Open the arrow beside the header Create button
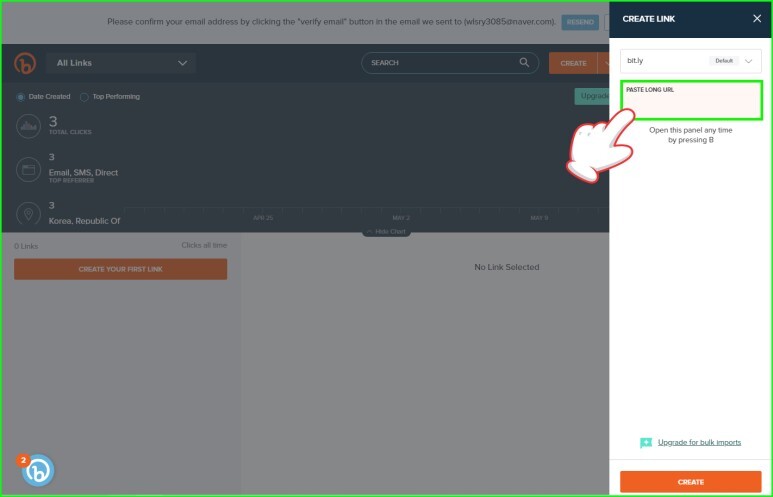773x497 pixels. (603, 63)
